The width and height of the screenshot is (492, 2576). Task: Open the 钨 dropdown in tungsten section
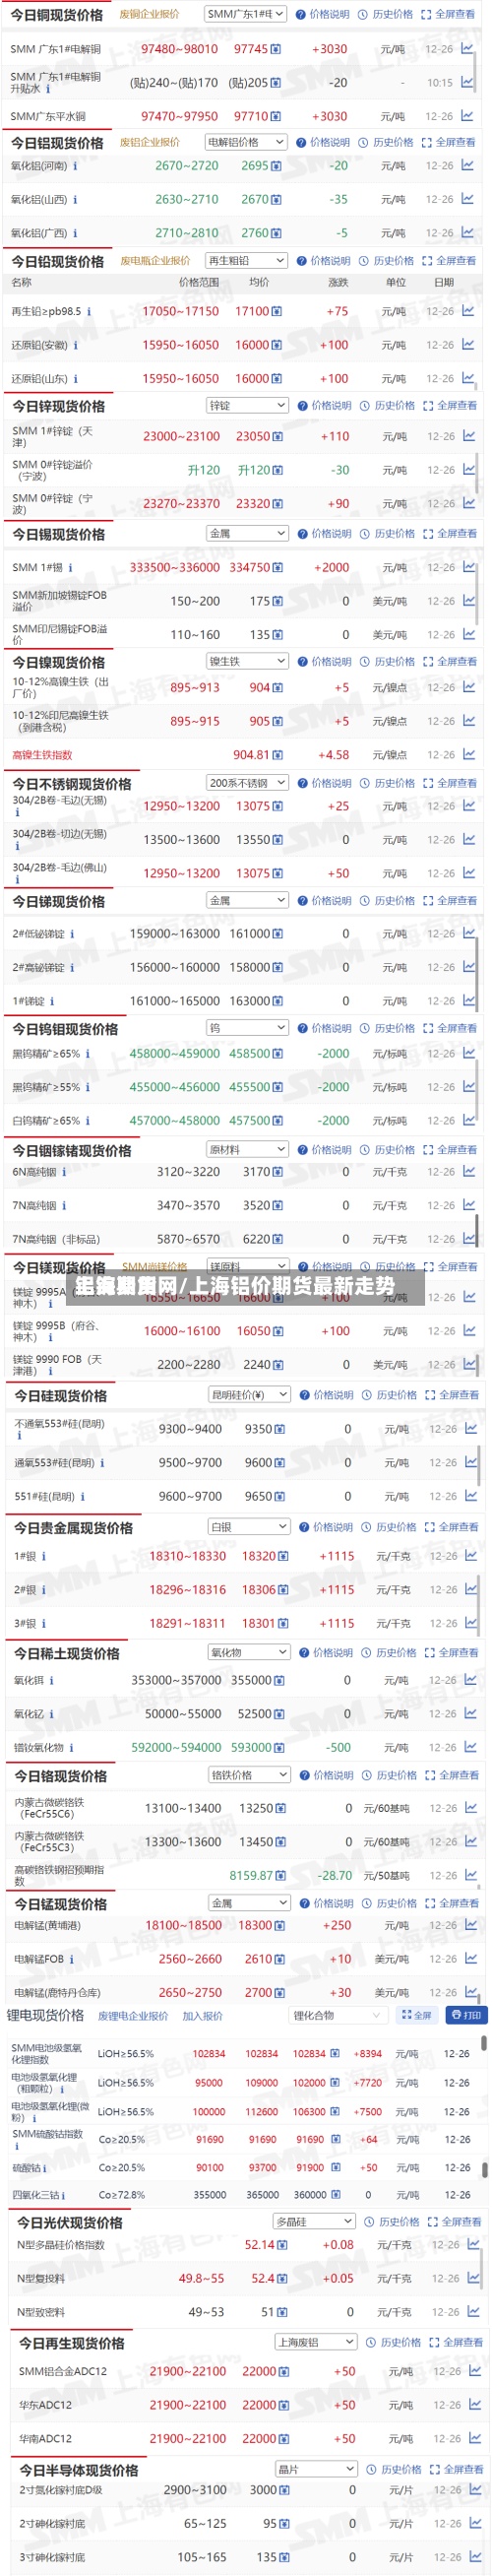(247, 1027)
